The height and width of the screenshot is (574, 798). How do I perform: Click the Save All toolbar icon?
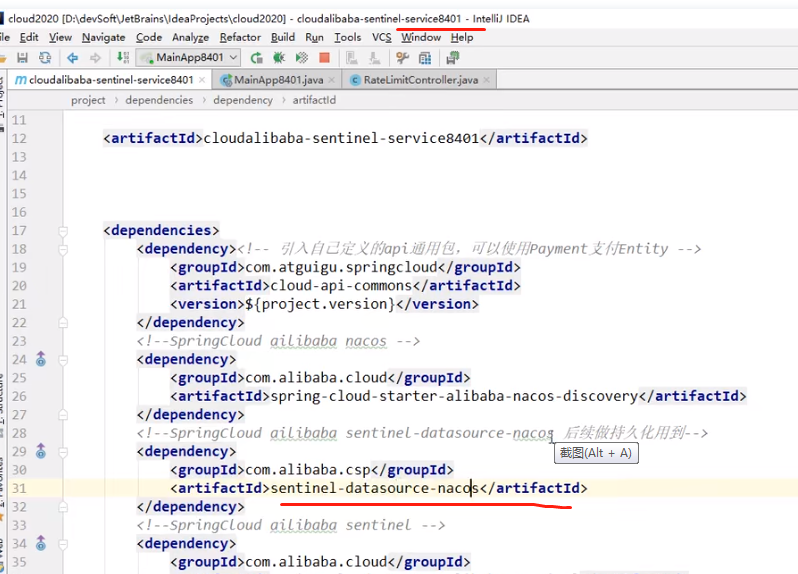coord(22,58)
